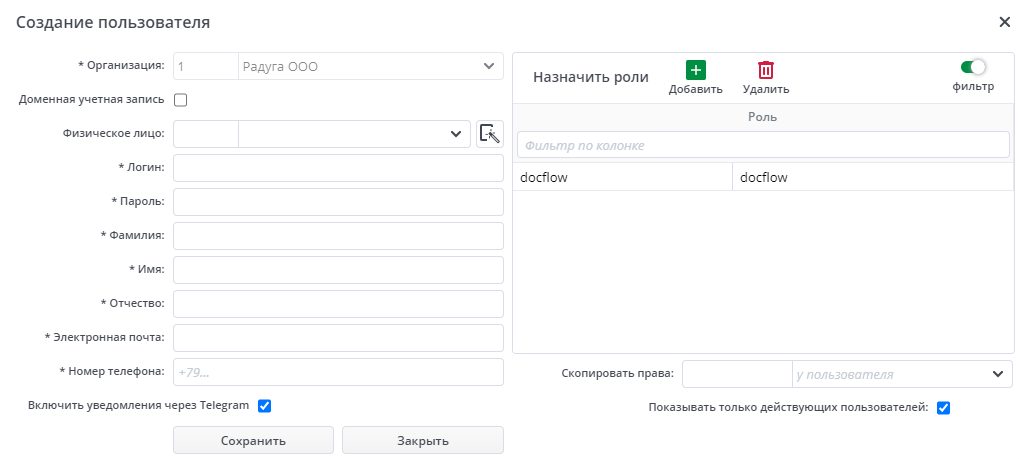
Task: Expand the Организация dropdown arrow
Action: [x=489, y=66]
